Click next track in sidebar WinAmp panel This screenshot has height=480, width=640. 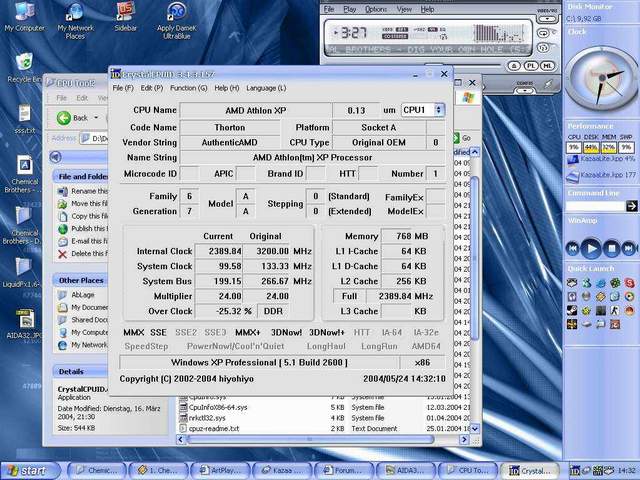(629, 248)
